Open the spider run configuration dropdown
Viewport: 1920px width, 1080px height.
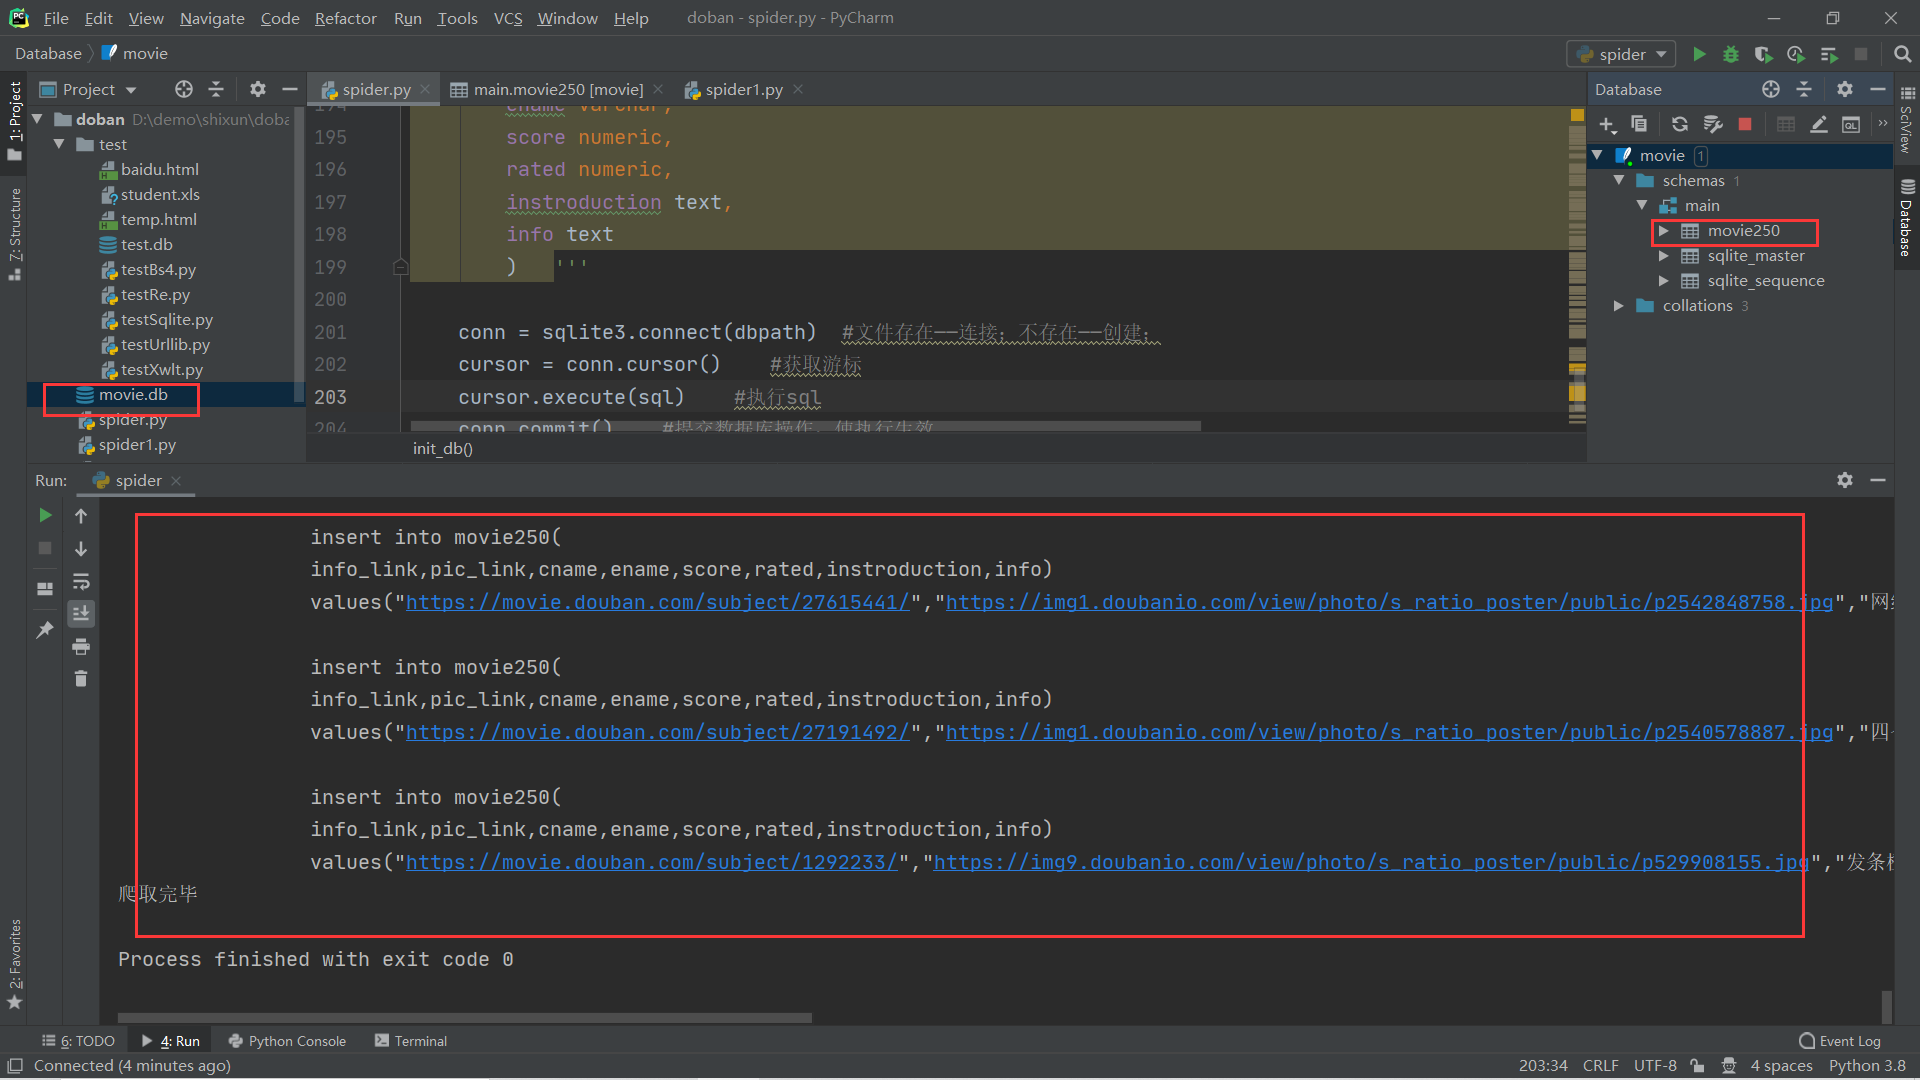[1622, 54]
